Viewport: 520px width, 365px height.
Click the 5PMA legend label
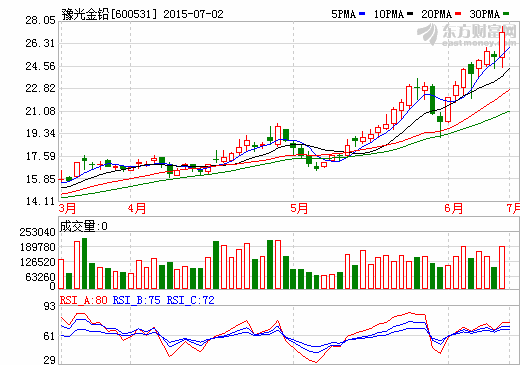343,14
